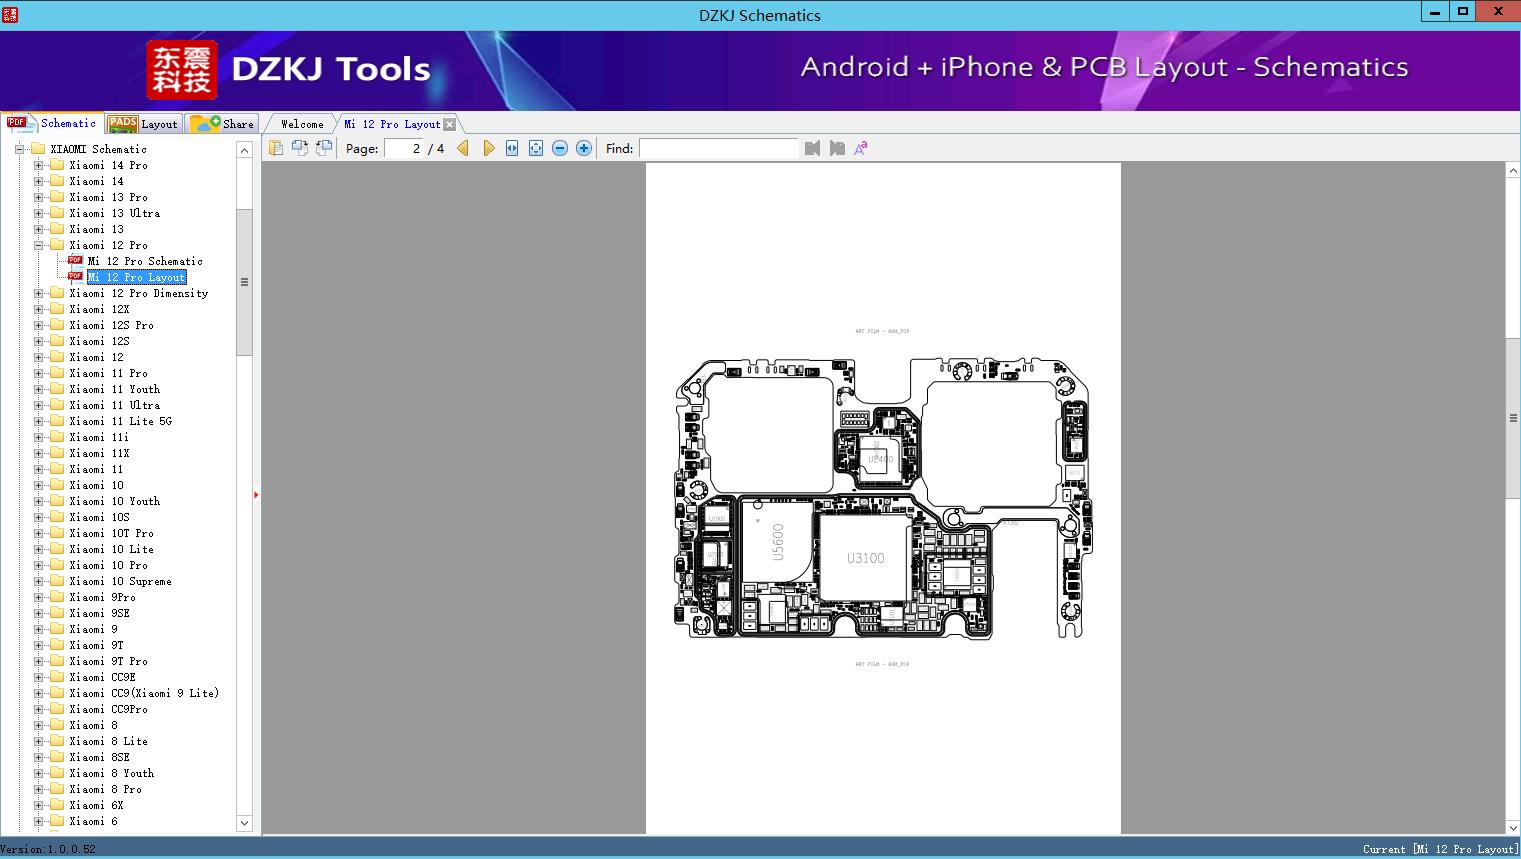Expand the Xiaomi 11 Ultra folder
The height and width of the screenshot is (859, 1521).
tap(38, 405)
